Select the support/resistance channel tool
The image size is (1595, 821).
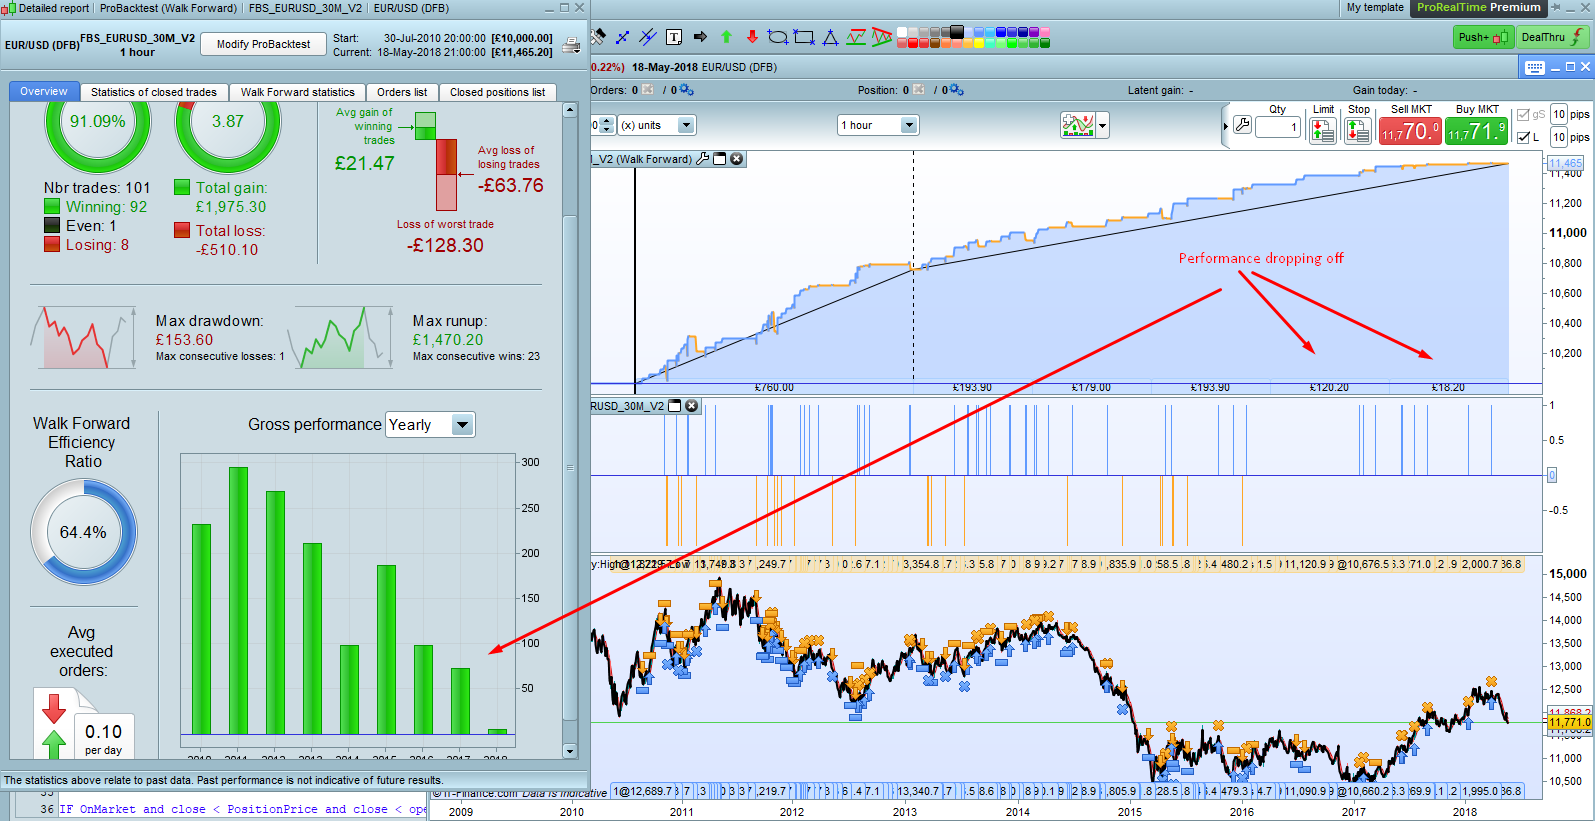(x=856, y=37)
